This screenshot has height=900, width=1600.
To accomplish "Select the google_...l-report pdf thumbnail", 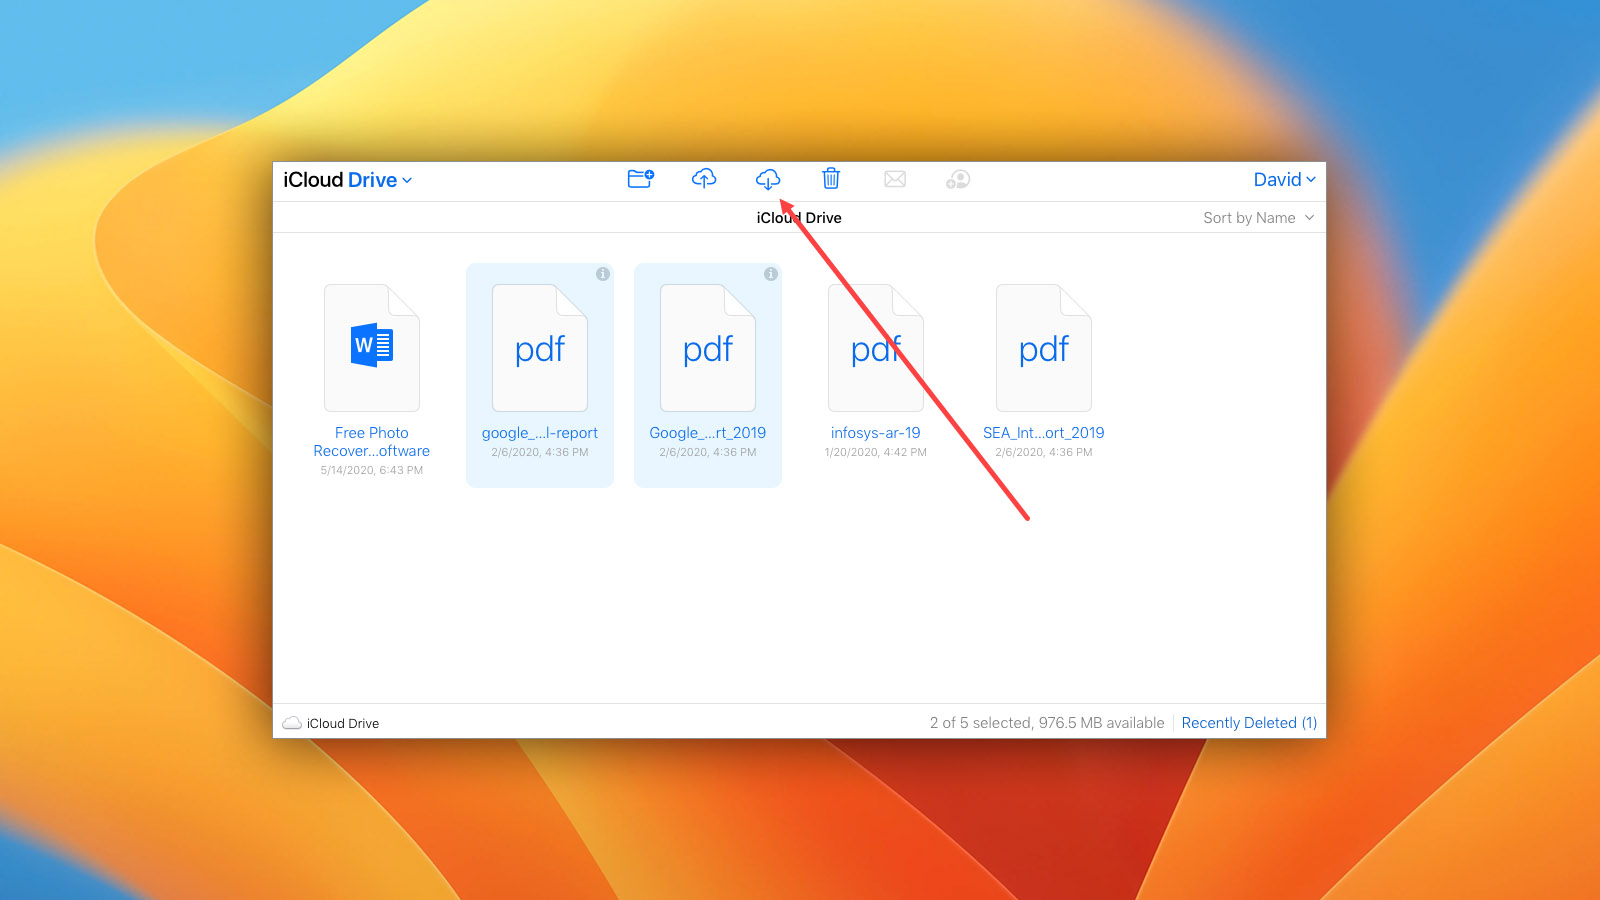I will pyautogui.click(x=540, y=347).
